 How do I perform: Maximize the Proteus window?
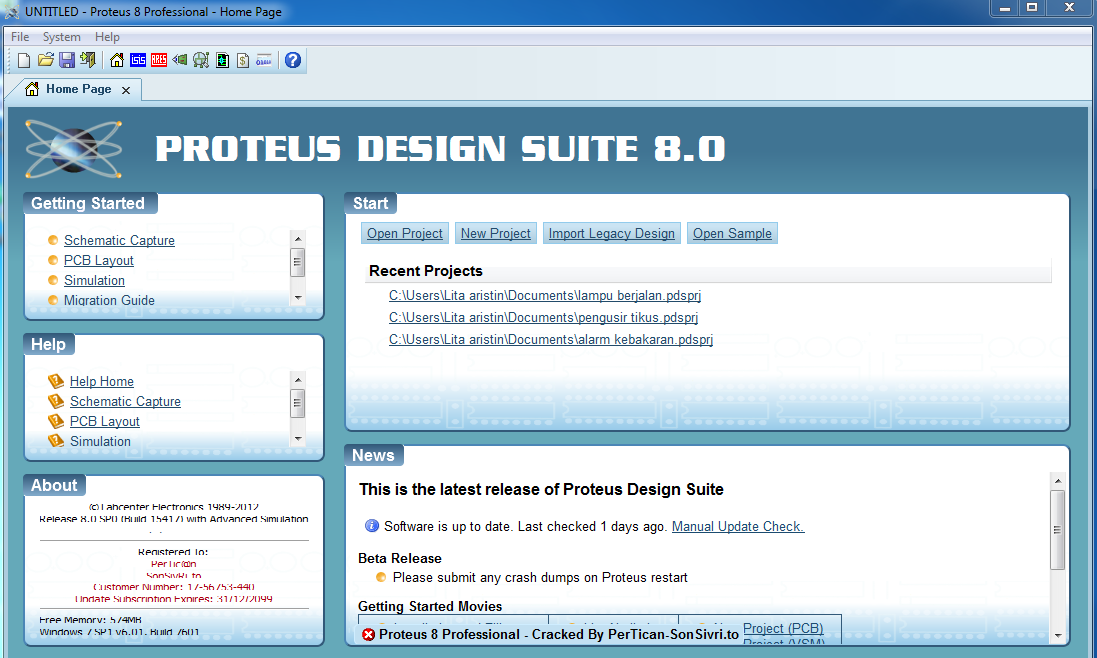click(x=1032, y=8)
